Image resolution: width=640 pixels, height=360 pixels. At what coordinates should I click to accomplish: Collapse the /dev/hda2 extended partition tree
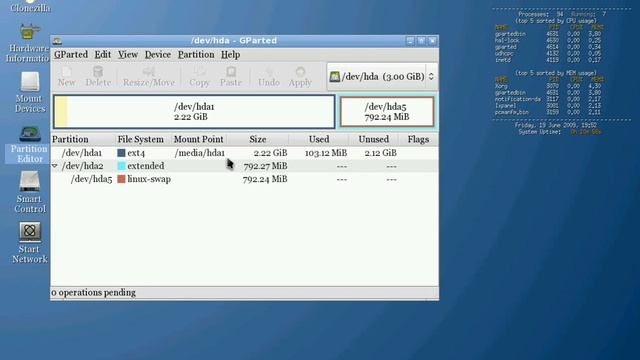pos(55,166)
